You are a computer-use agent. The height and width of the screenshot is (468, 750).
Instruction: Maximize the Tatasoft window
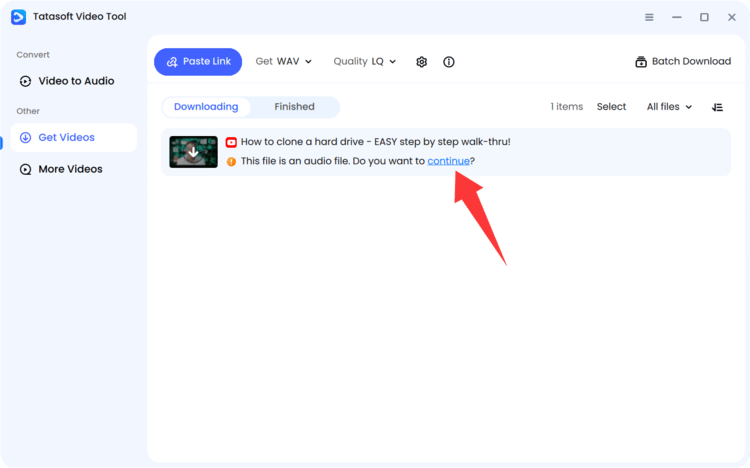(x=704, y=17)
